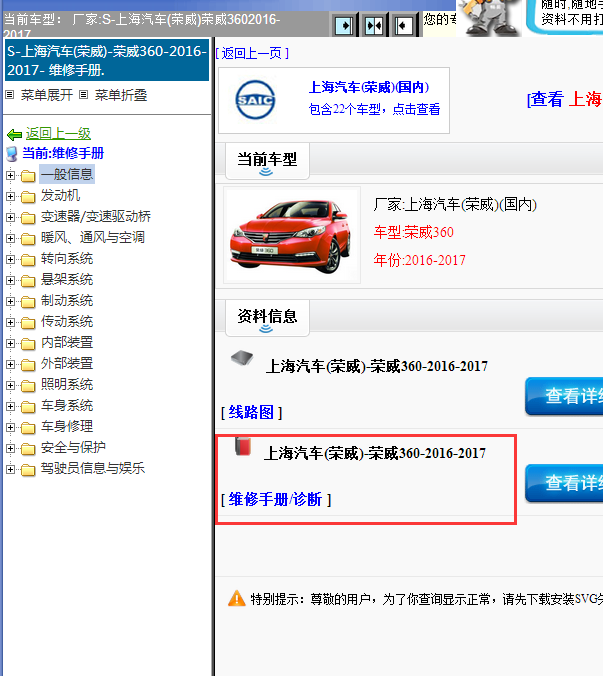Click the 菜单折叠 list icon

point(84,94)
